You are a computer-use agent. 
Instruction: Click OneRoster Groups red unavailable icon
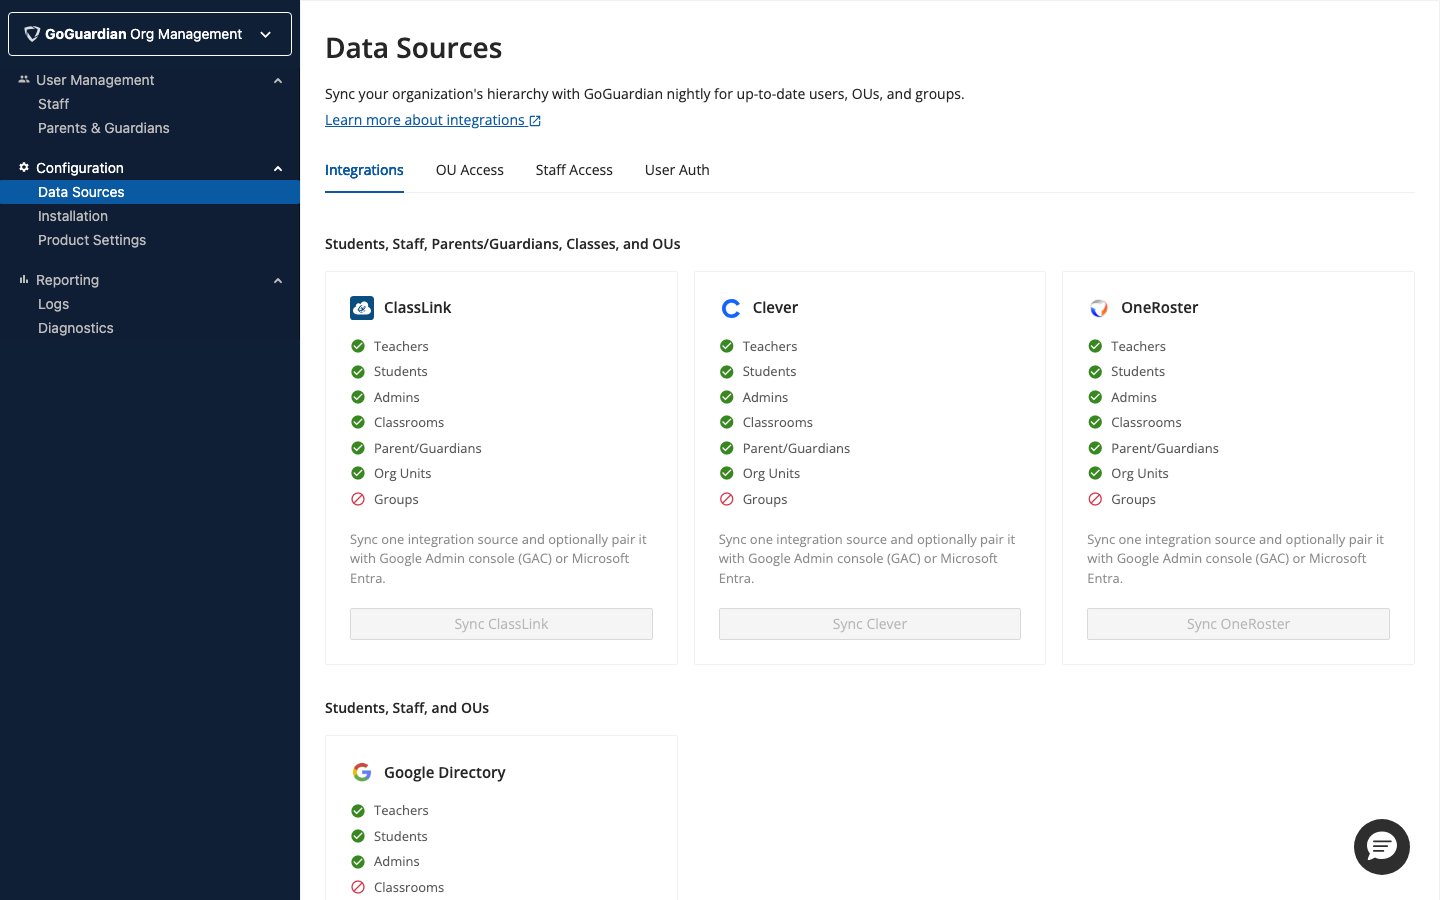pyautogui.click(x=1095, y=499)
